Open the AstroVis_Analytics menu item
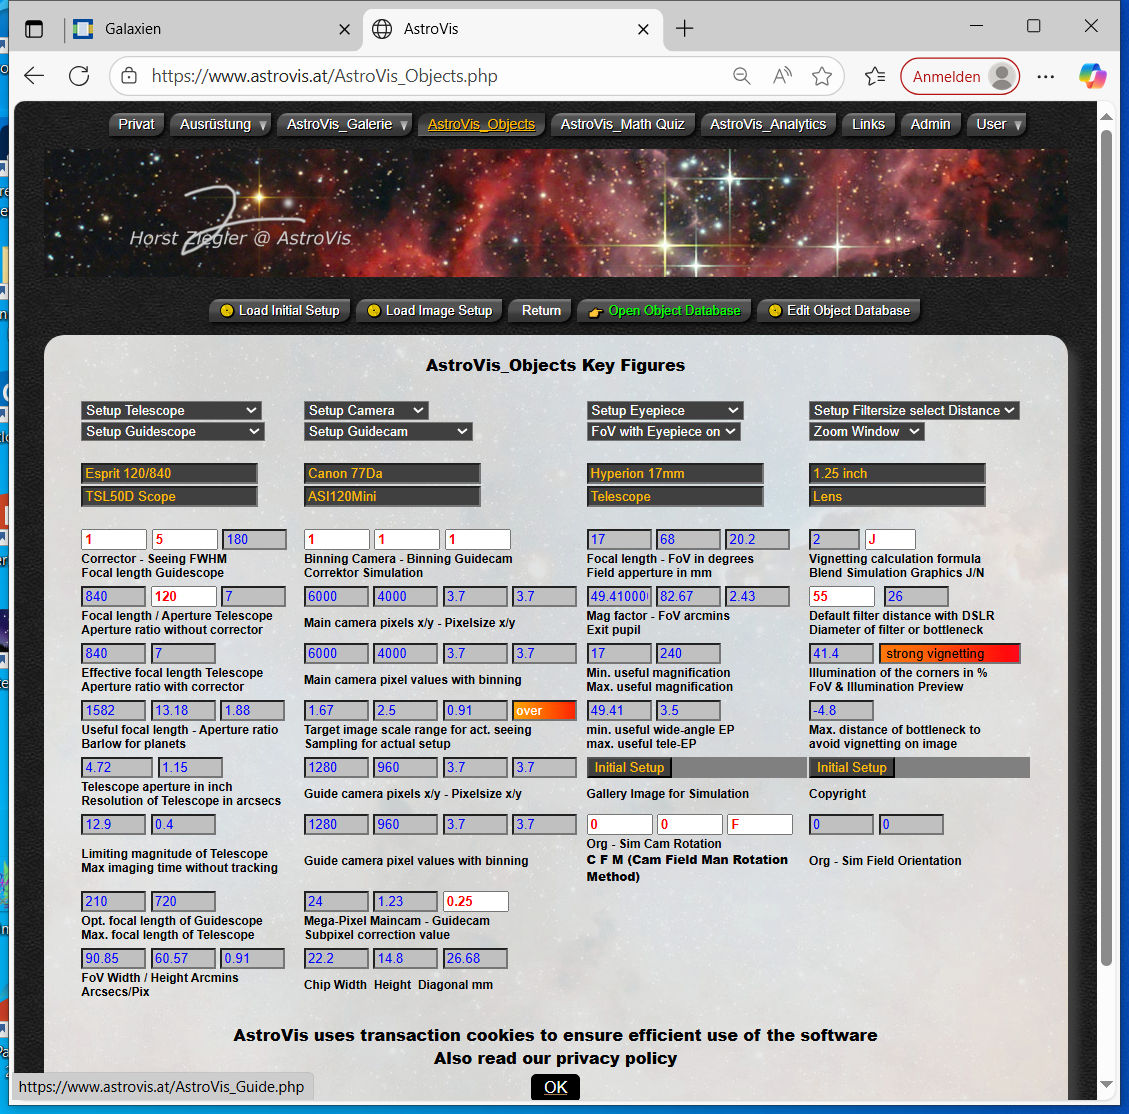The height and width of the screenshot is (1114, 1129). click(768, 124)
